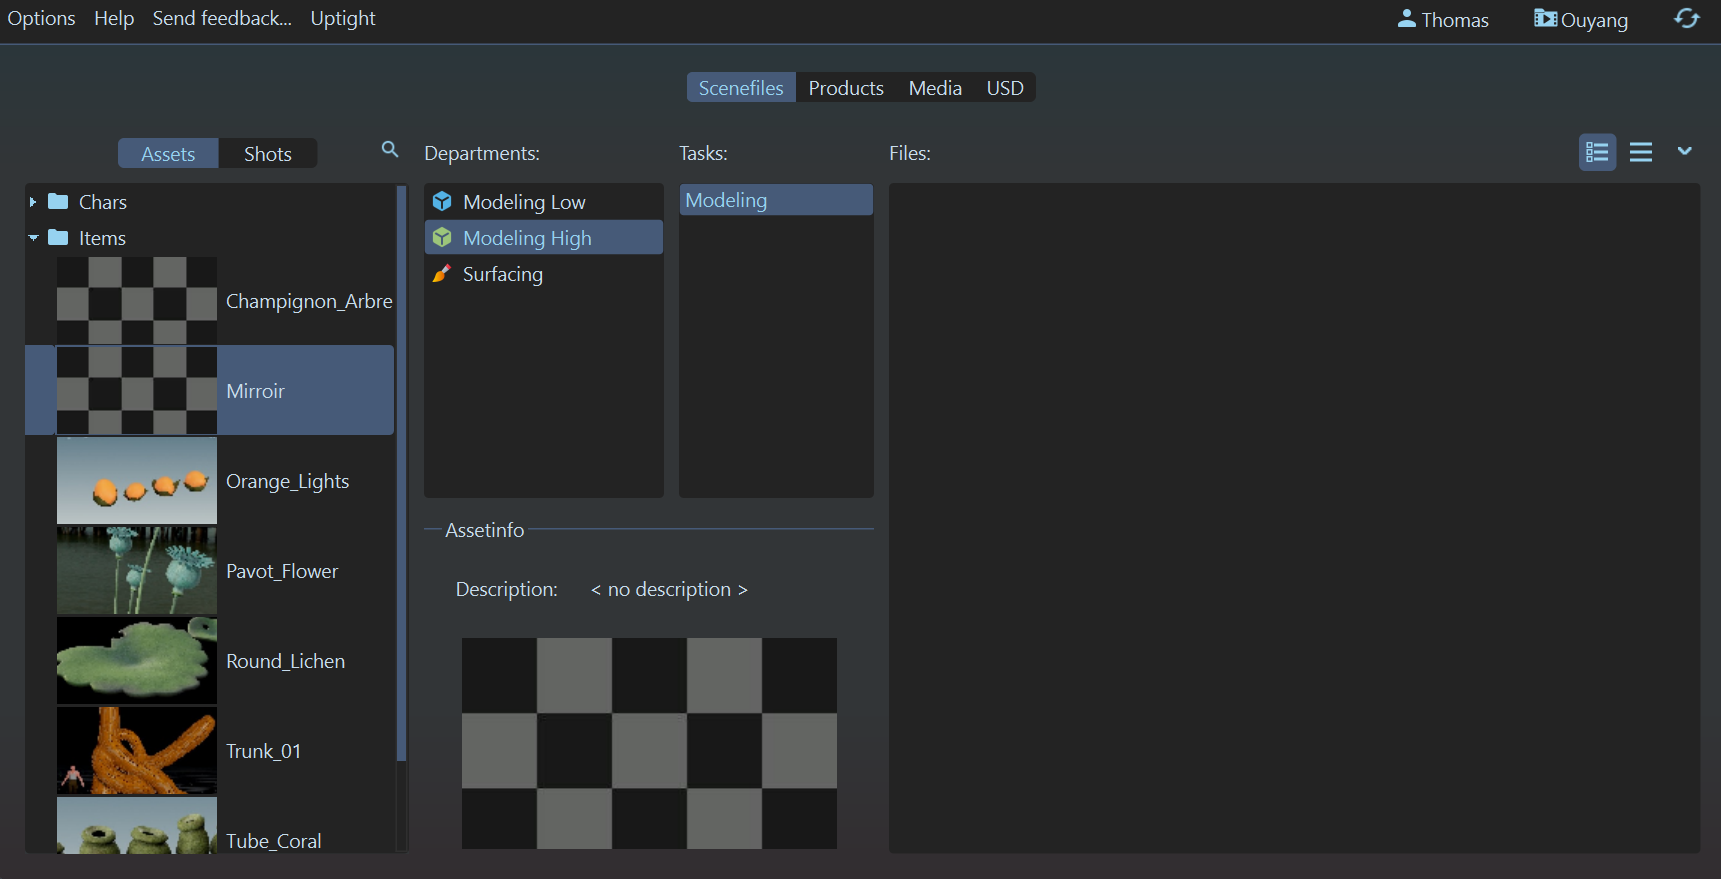This screenshot has height=879, width=1721.
Task: Toggle to Shots view
Action: click(267, 154)
